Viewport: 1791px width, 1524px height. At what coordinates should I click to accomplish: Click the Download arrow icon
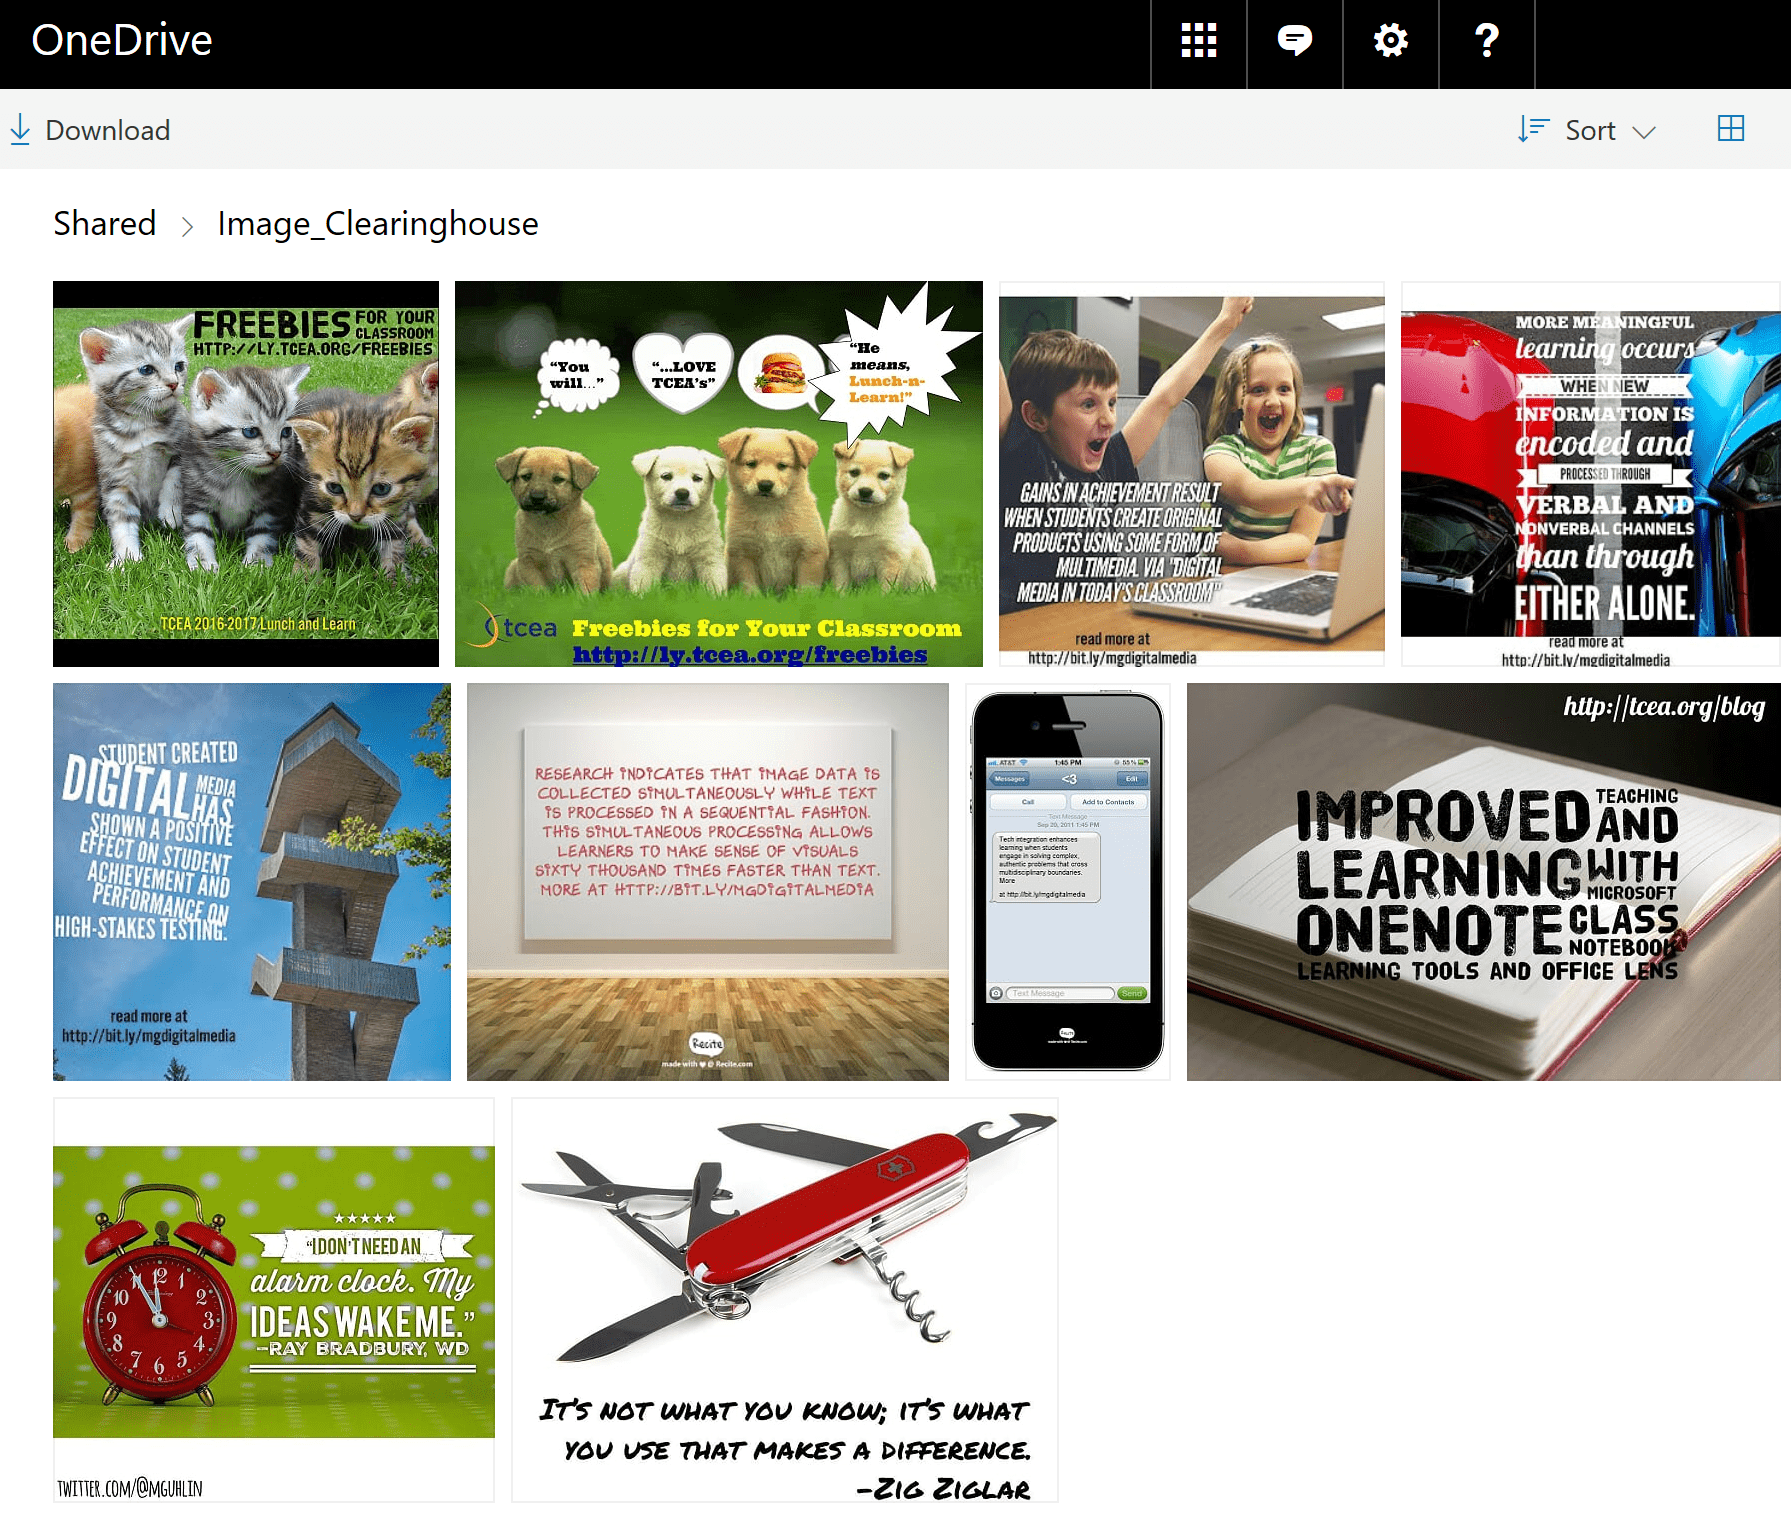click(x=20, y=129)
